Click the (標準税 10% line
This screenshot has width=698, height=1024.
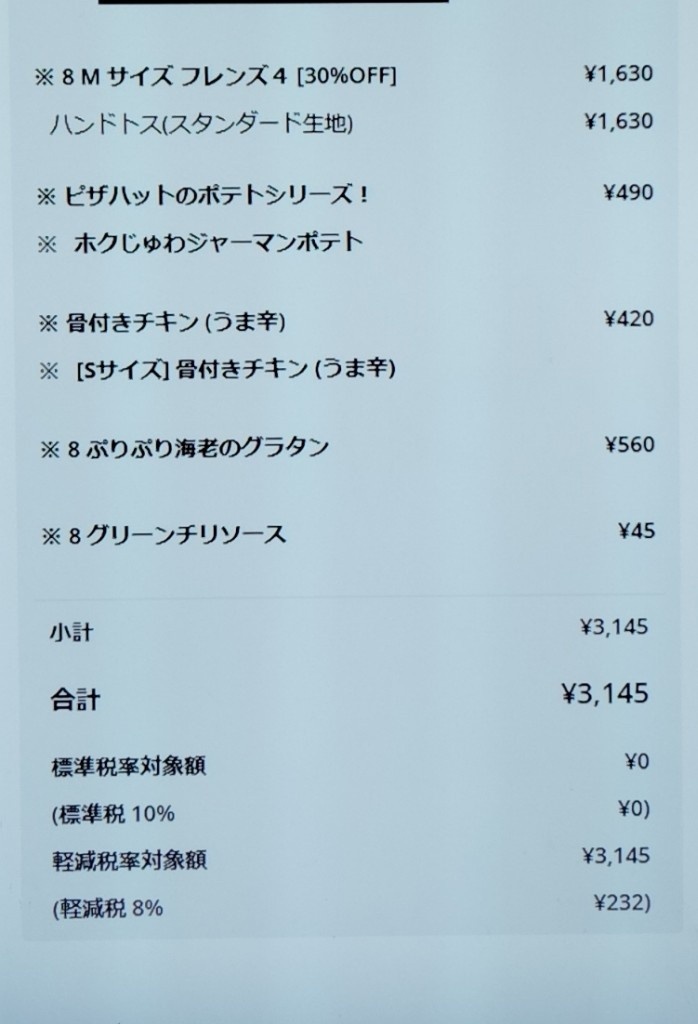[x=113, y=814]
